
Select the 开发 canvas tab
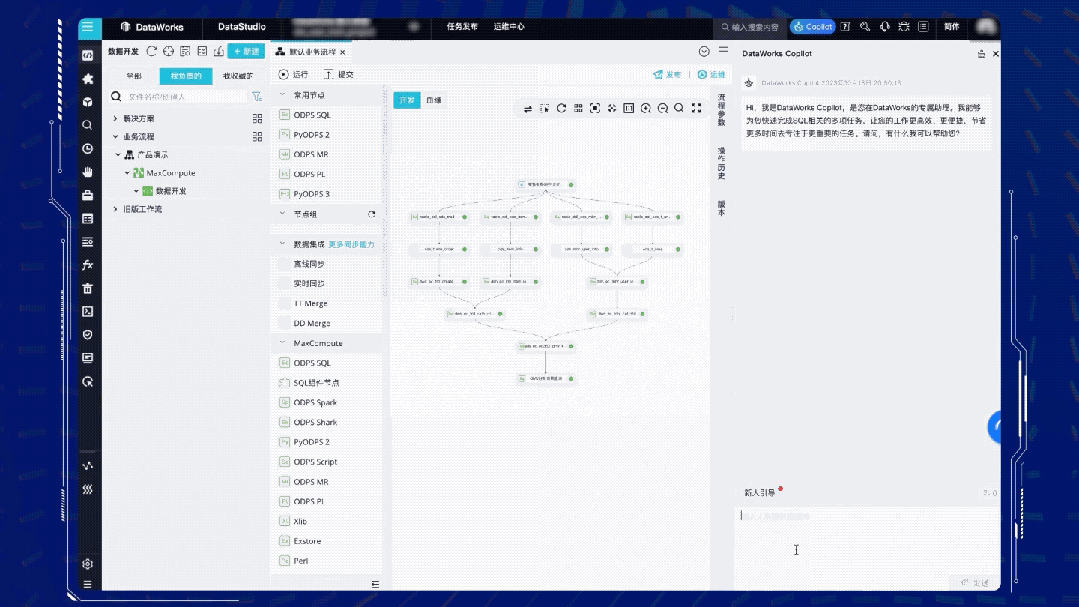point(407,100)
